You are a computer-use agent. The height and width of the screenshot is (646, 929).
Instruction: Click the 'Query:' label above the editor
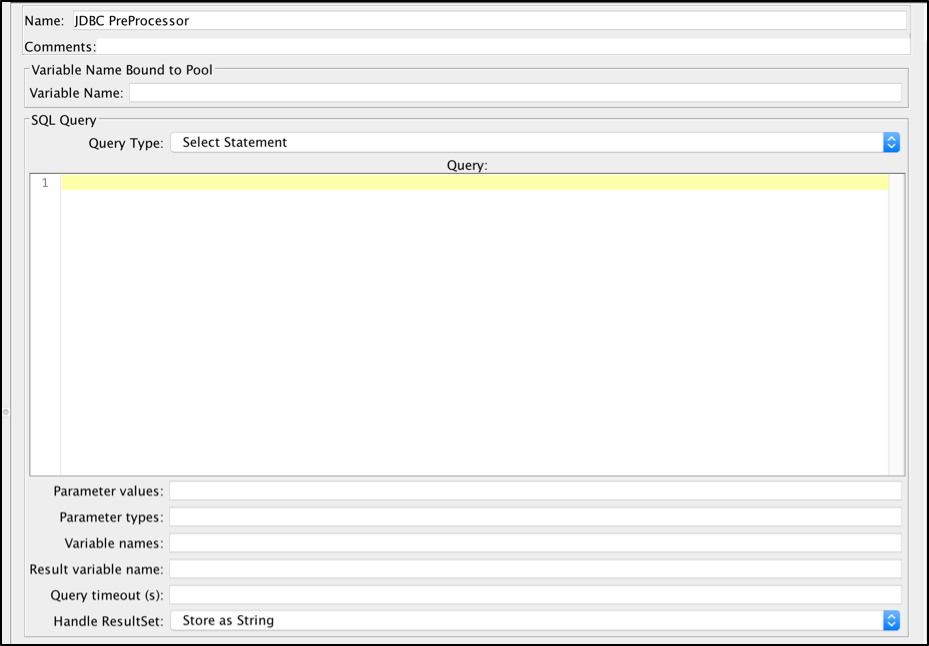pyautogui.click(x=467, y=165)
